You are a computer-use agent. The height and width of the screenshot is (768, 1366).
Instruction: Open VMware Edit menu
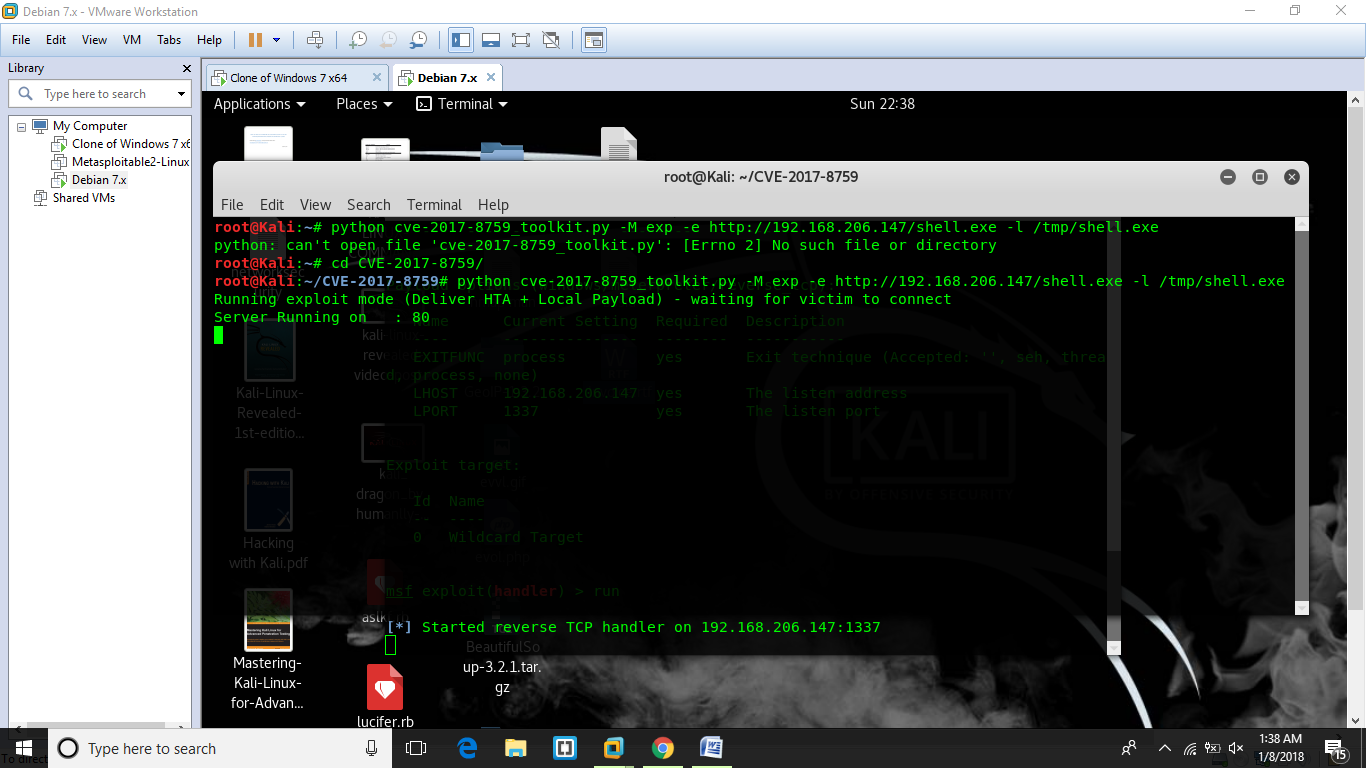(56, 40)
